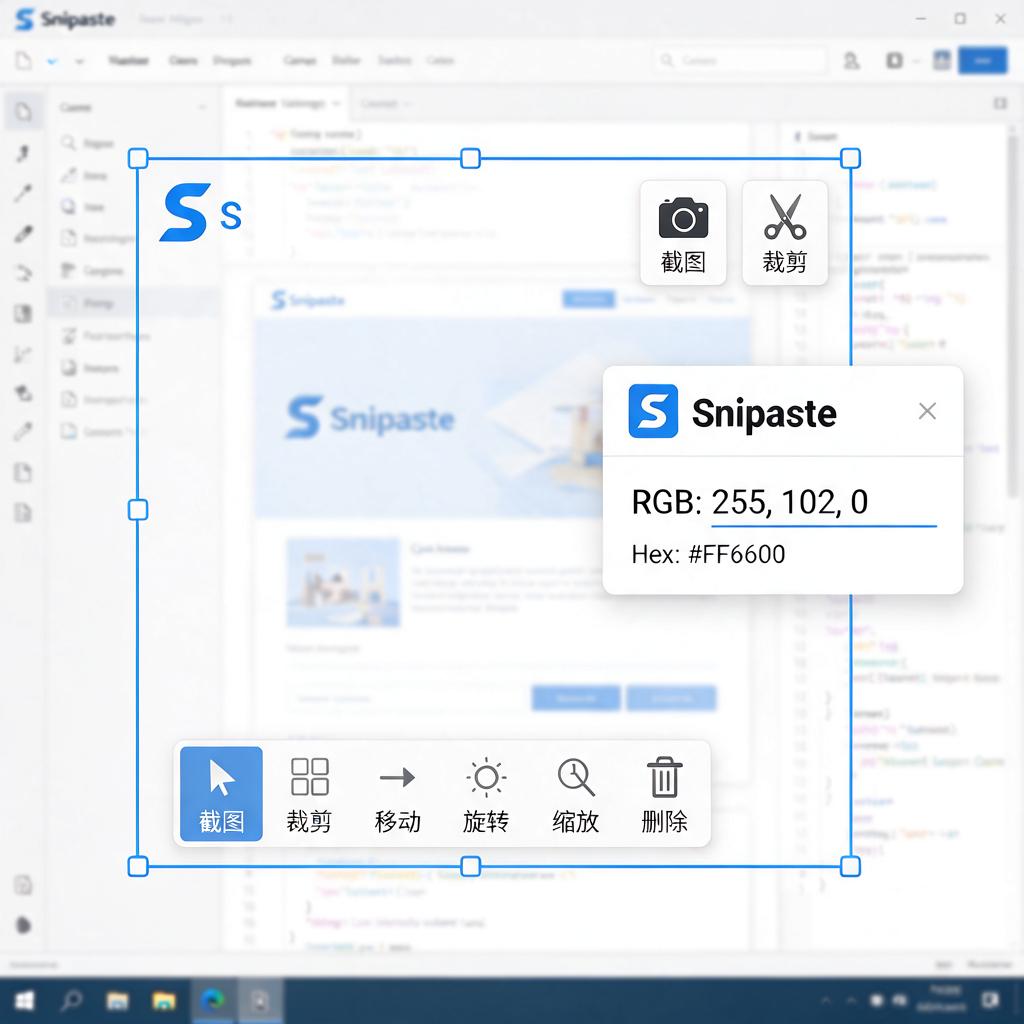Click the Windows Start button
1024x1024 pixels.
(25, 1000)
